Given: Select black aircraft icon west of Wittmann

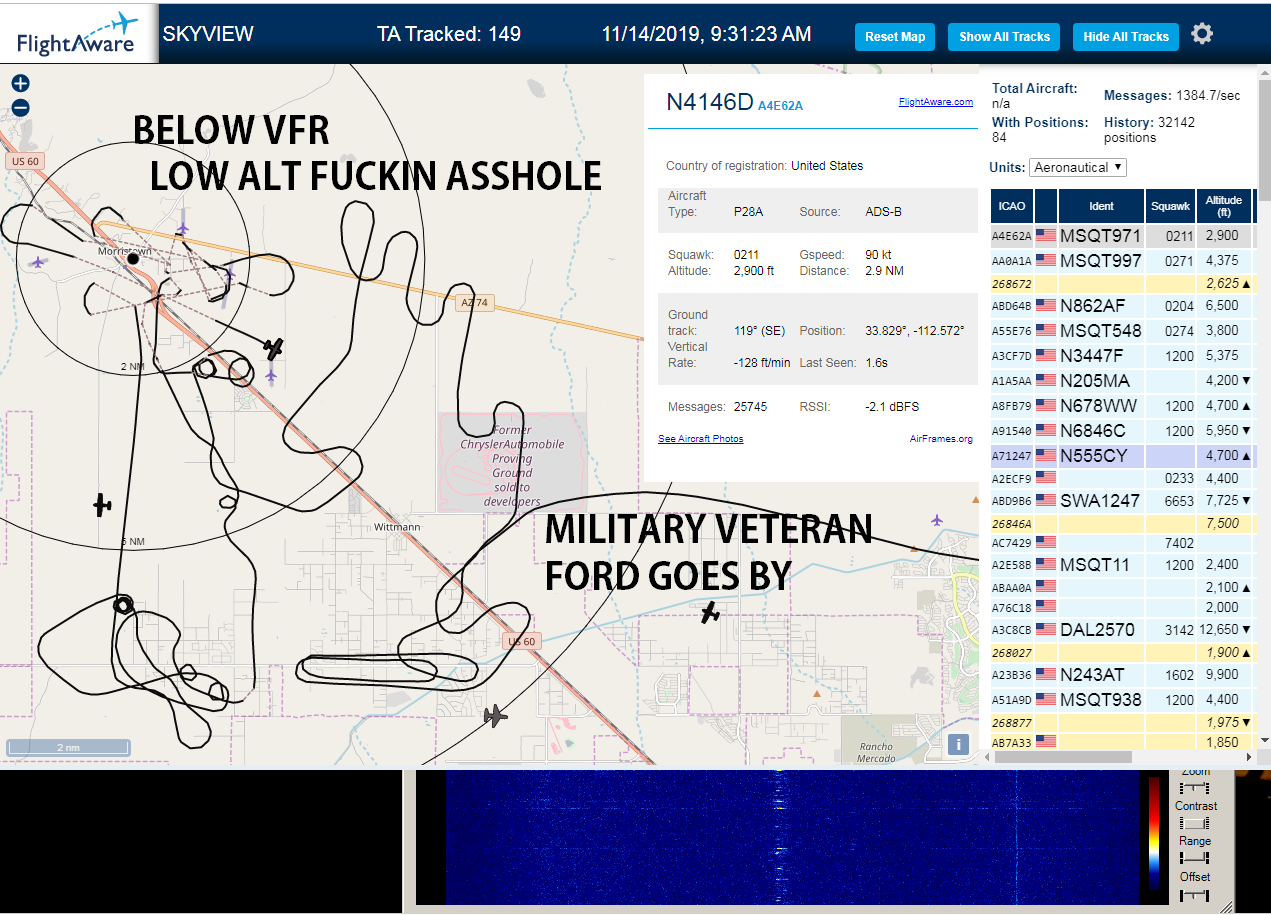Looking at the screenshot, I should tap(102, 505).
